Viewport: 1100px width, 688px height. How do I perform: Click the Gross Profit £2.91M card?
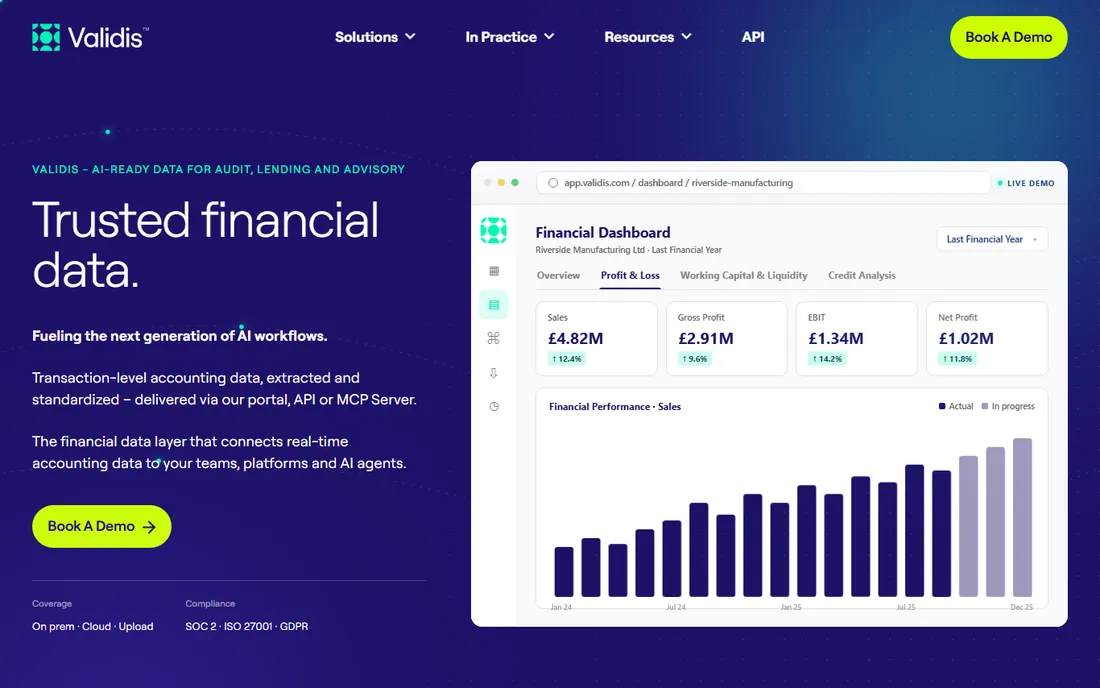coord(726,339)
